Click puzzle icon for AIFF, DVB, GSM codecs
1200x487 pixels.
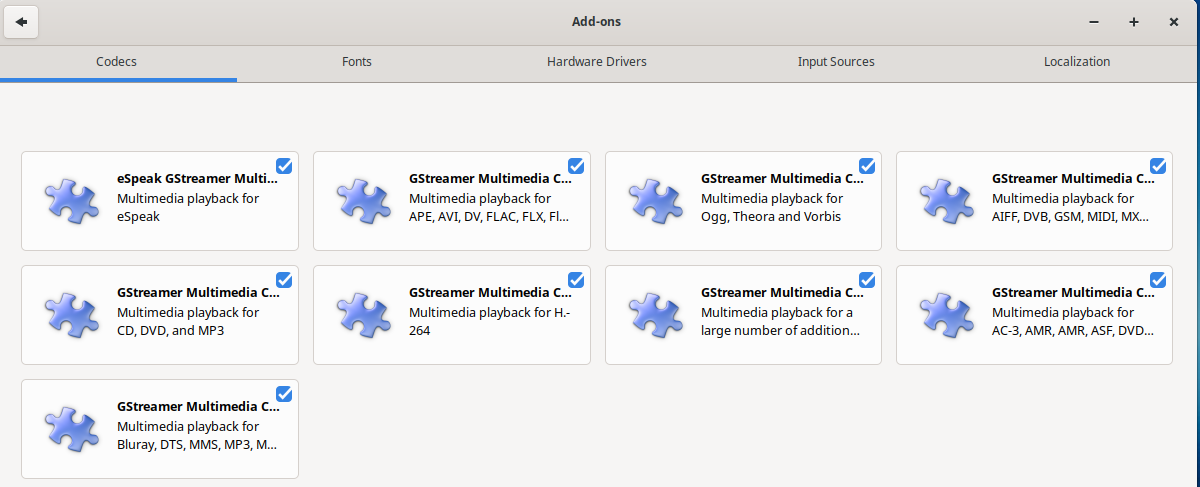pos(947,200)
